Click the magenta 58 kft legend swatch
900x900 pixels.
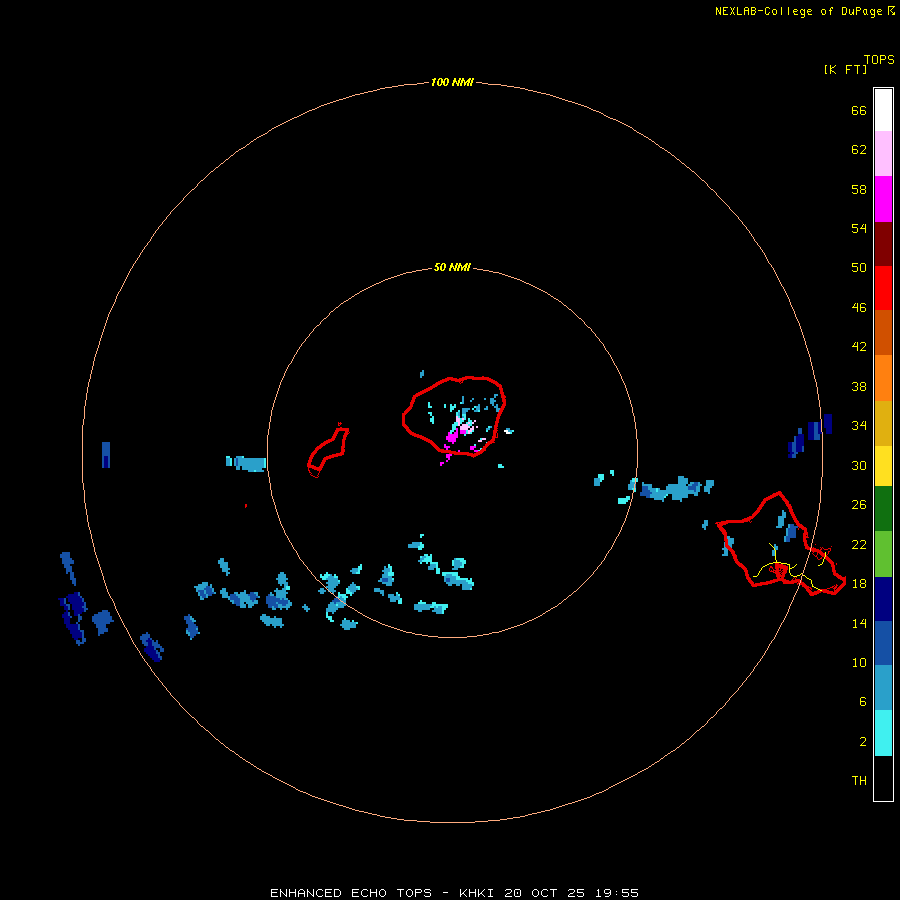click(x=883, y=199)
